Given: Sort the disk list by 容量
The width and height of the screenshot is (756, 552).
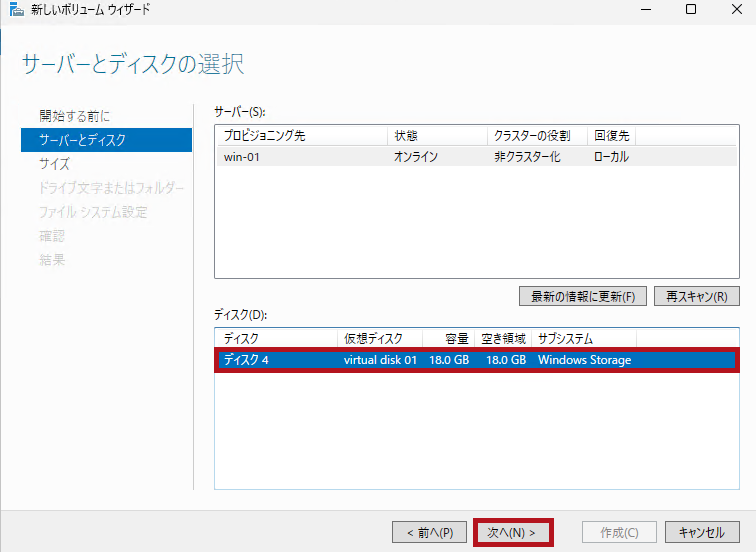Looking at the screenshot, I should [x=447, y=339].
